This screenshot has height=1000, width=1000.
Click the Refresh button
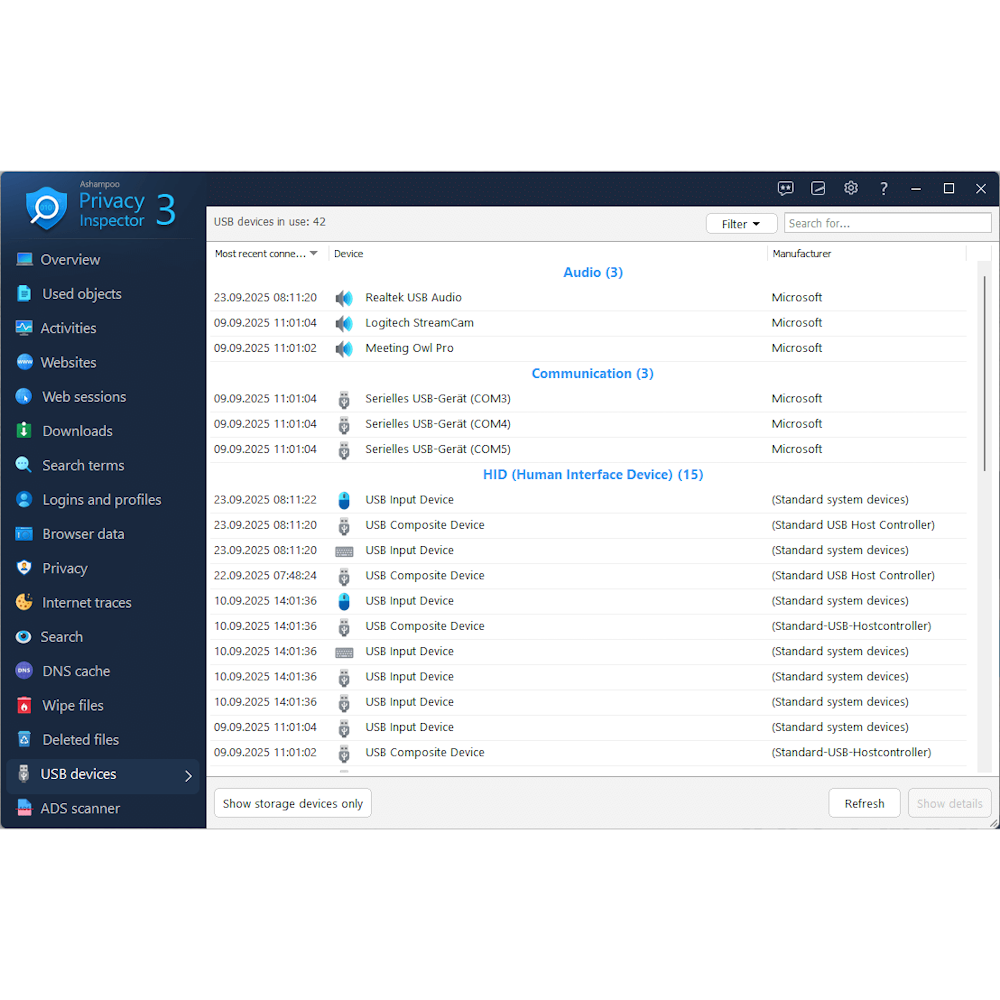coord(864,803)
